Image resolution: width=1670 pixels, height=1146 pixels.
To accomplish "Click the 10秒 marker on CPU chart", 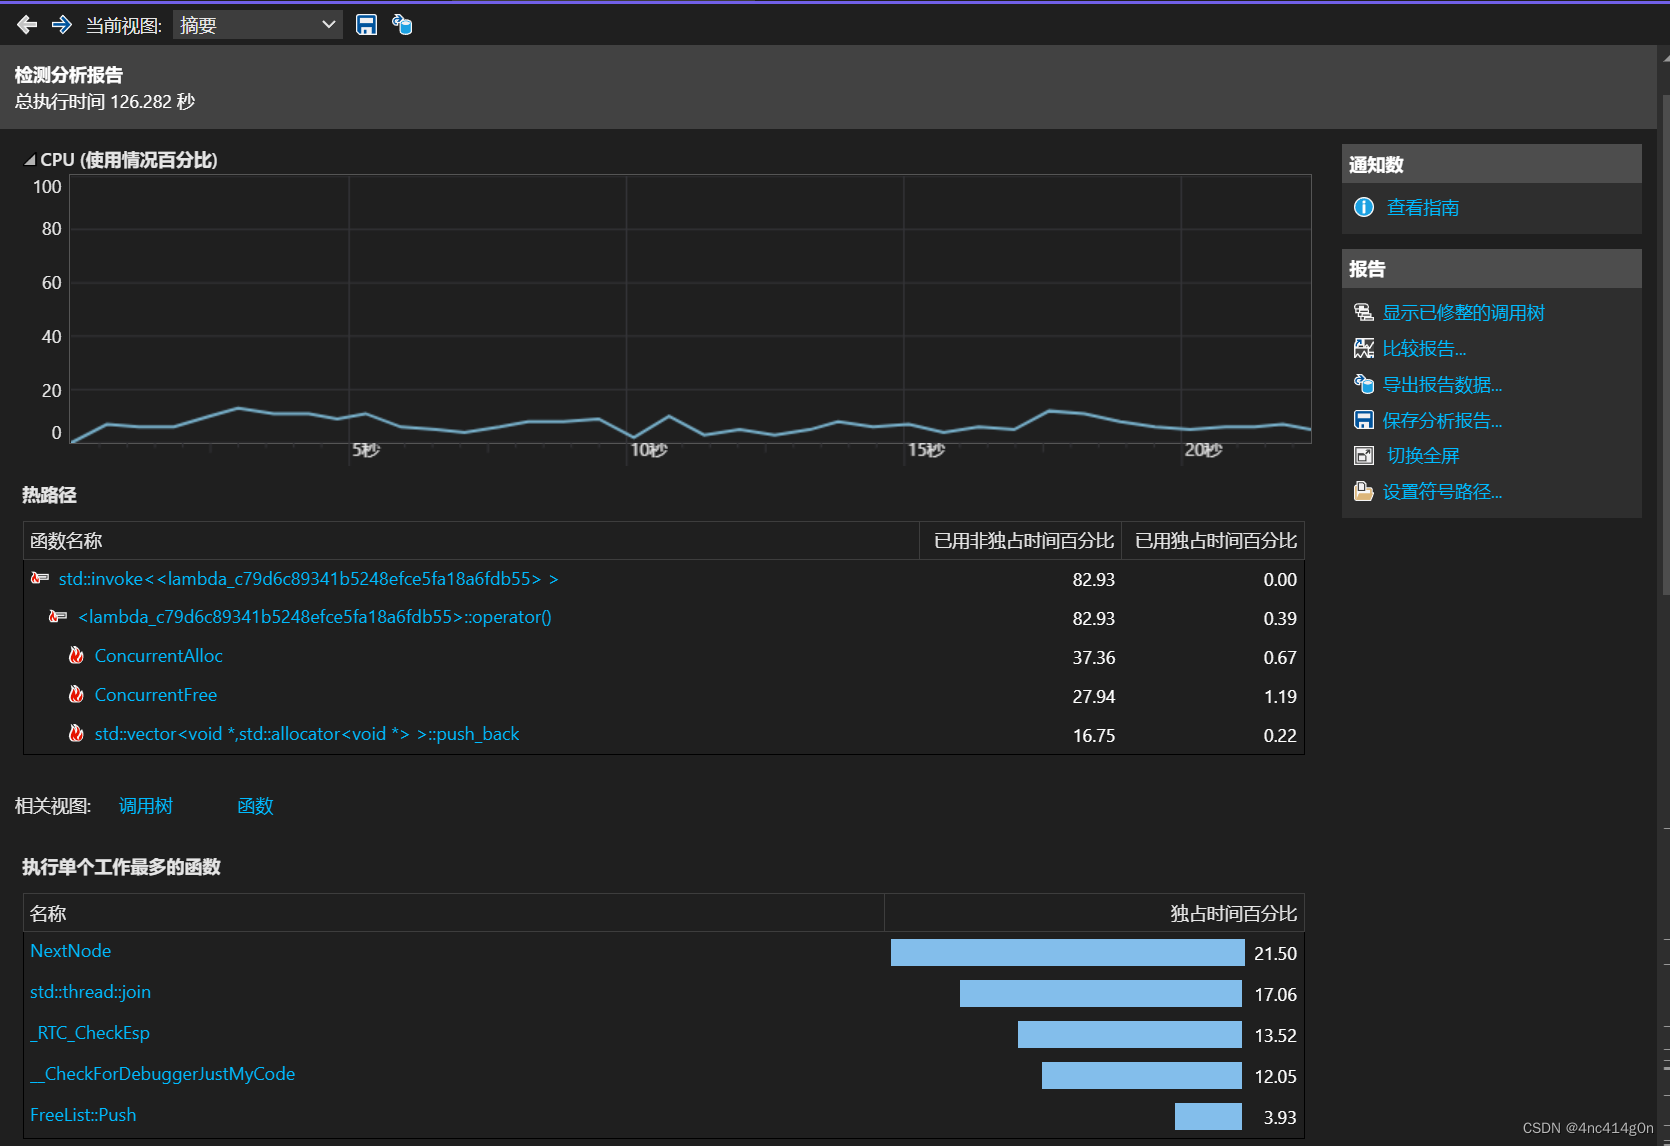I will (648, 450).
